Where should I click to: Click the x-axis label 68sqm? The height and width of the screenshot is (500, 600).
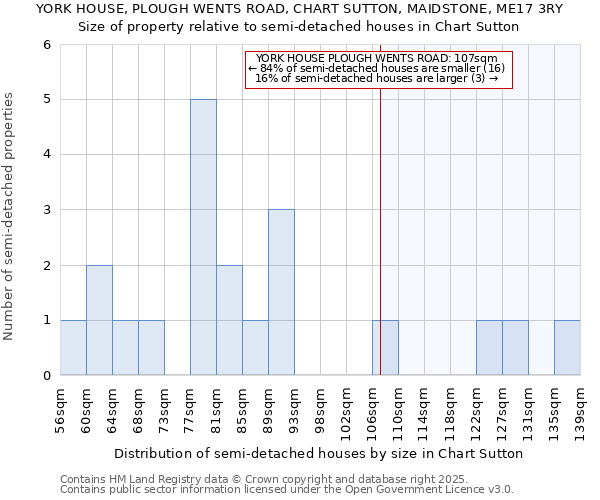point(138,411)
